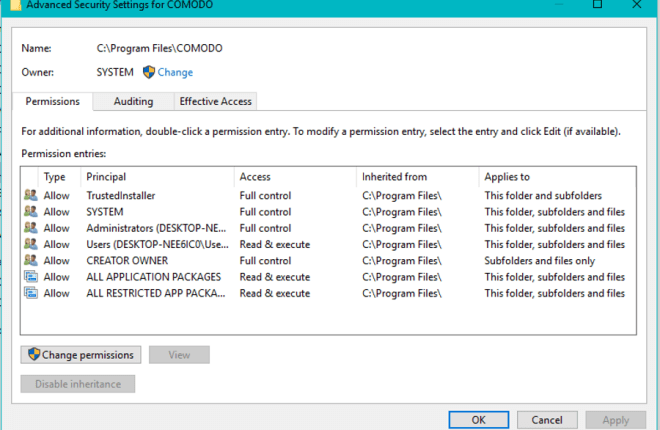Click the Users entry's group icon
Screen dimensions: 660x430
[31, 244]
